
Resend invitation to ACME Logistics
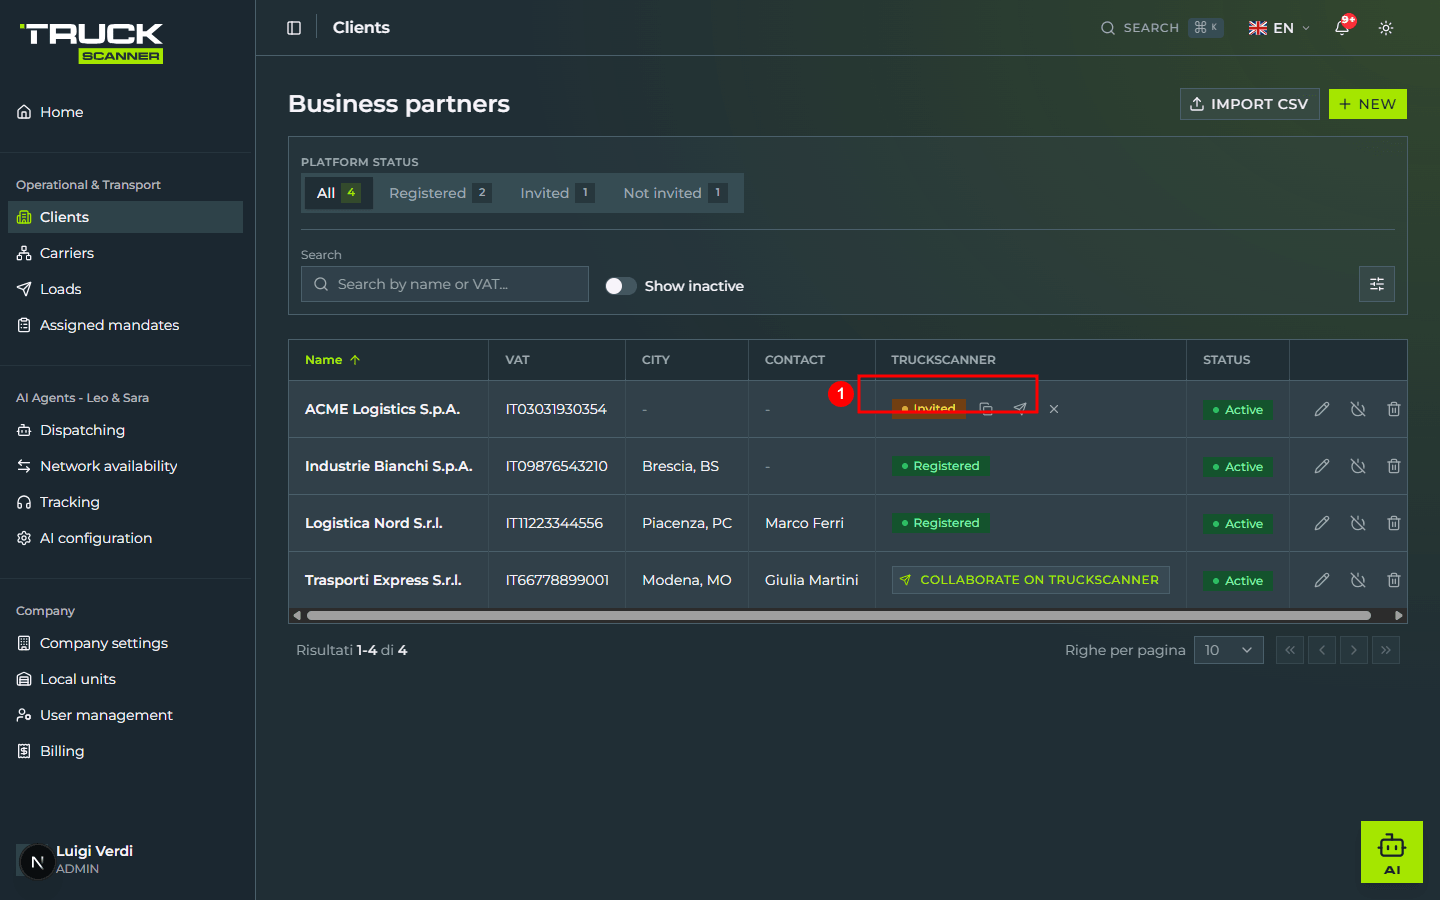[1020, 409]
